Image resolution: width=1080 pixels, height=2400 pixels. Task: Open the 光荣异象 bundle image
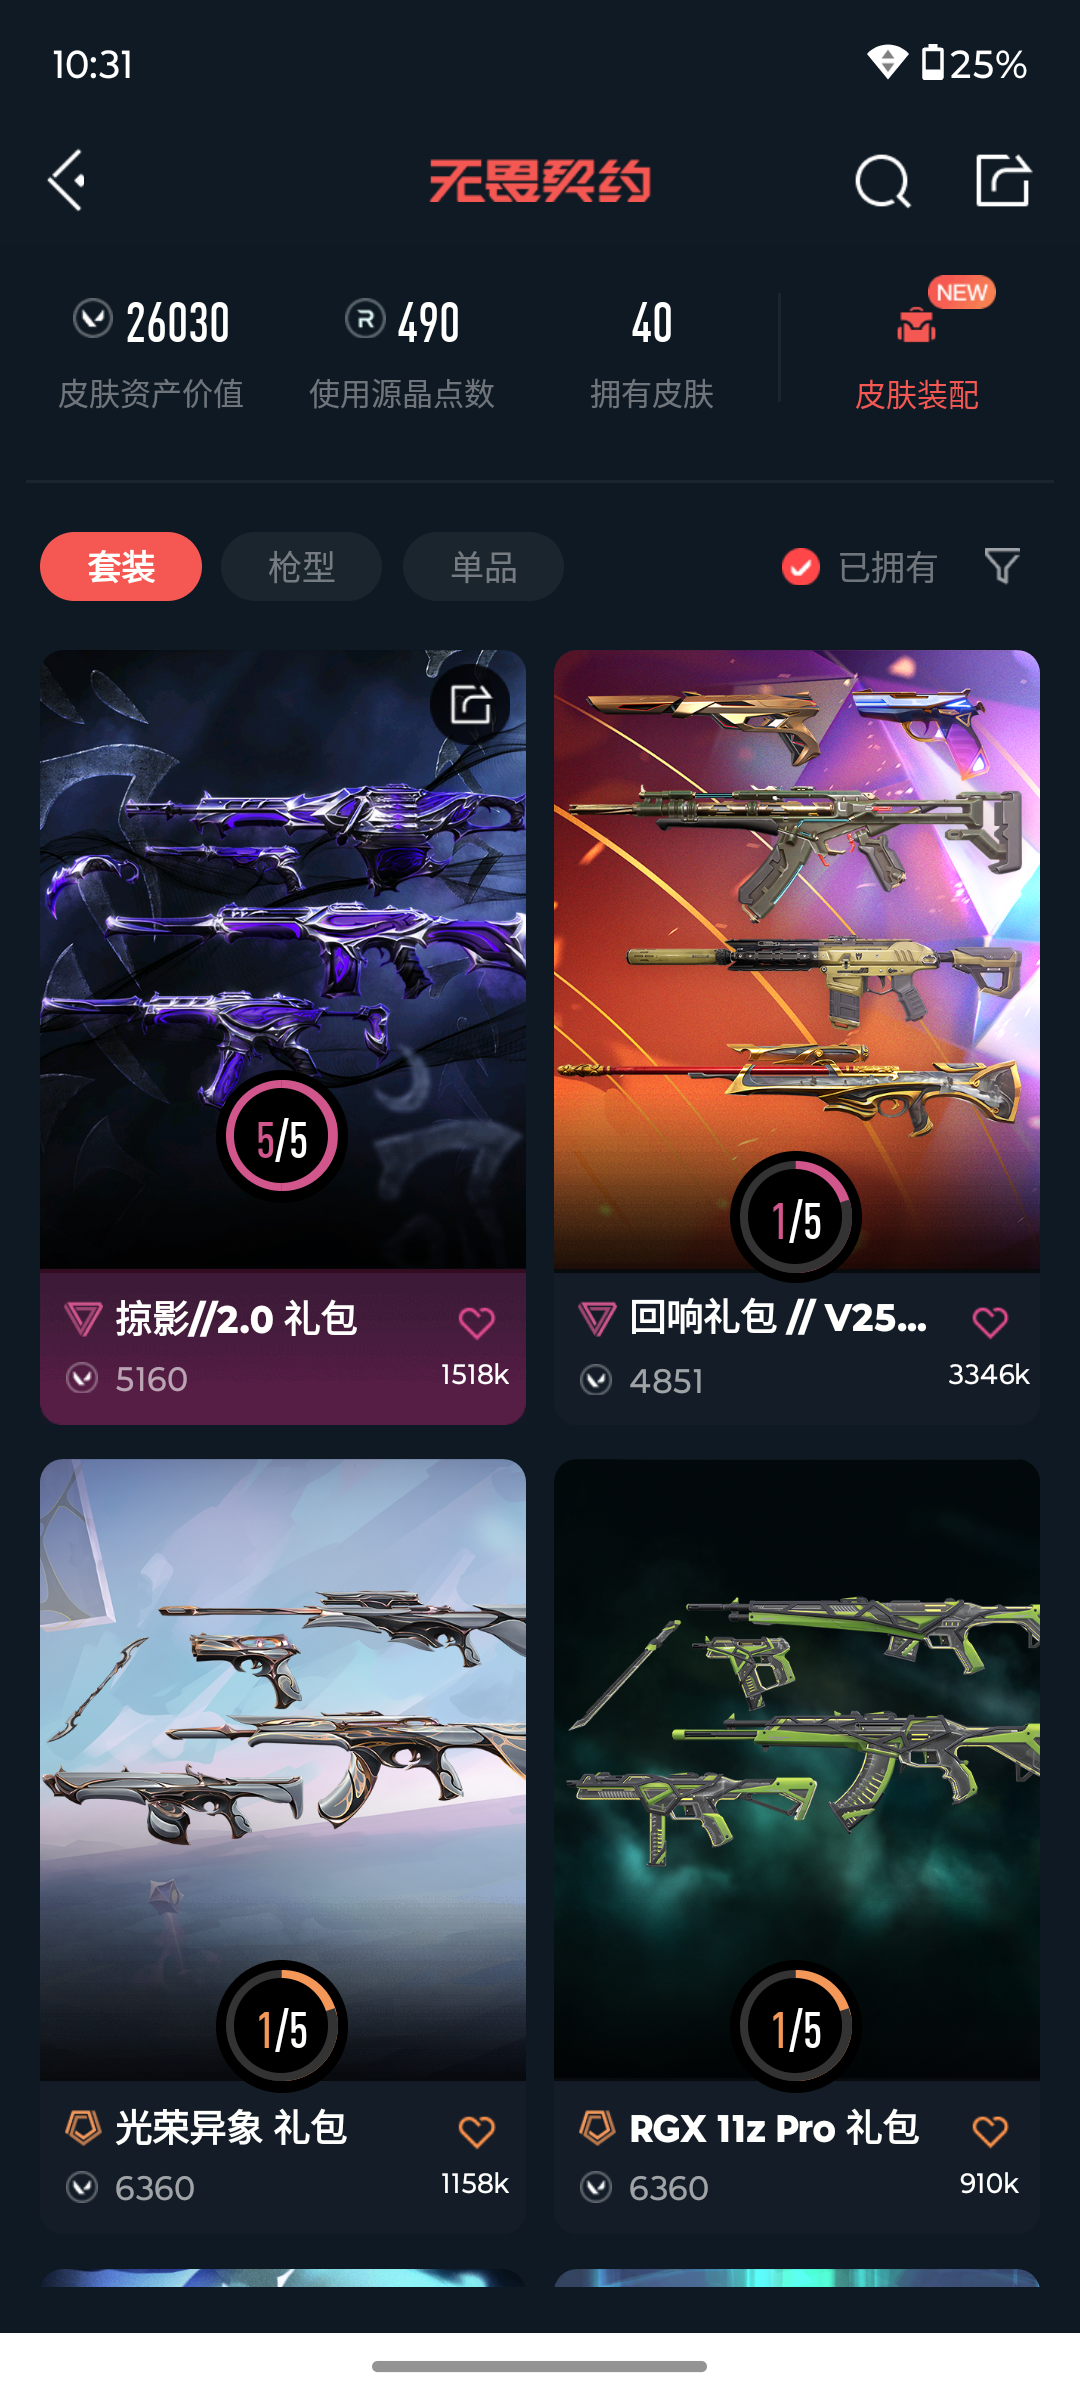(283, 1770)
